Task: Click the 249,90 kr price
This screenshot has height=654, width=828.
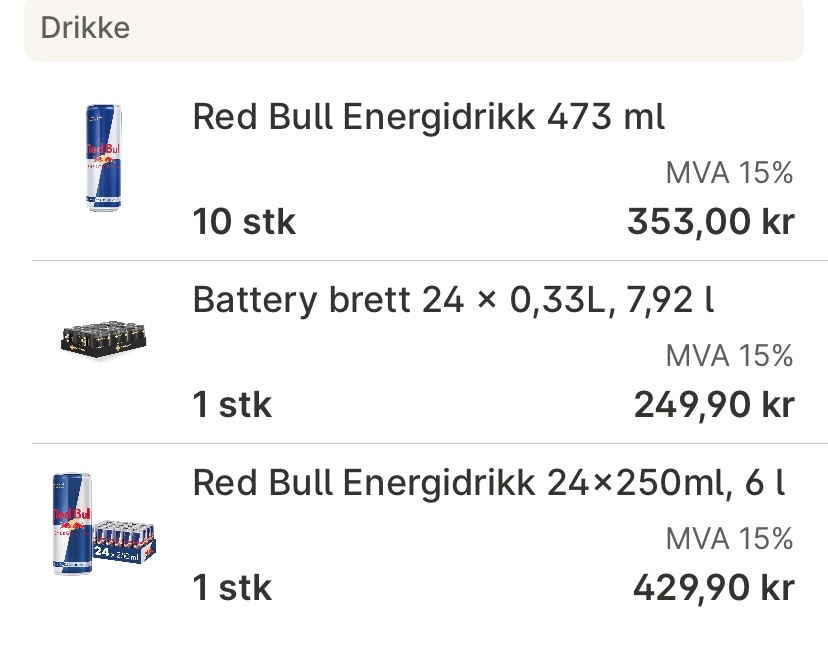Action: point(714,405)
